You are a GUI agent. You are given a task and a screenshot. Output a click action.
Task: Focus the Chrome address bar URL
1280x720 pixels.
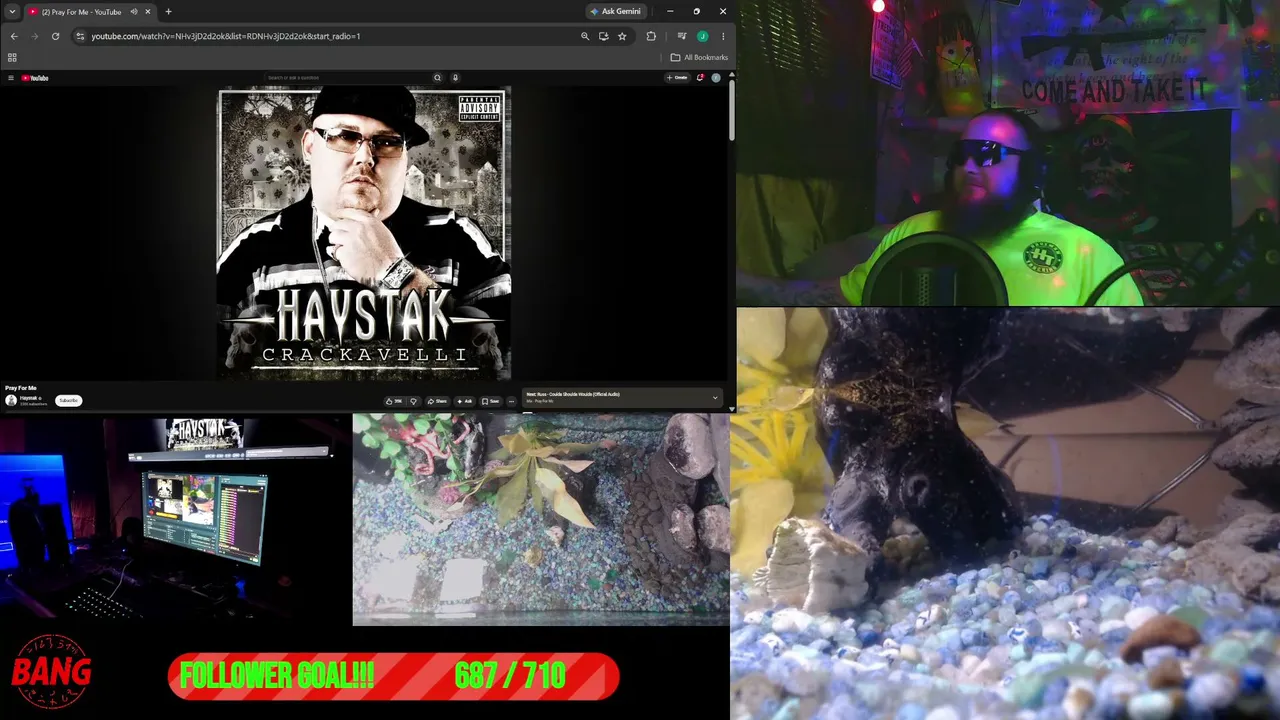click(x=225, y=36)
